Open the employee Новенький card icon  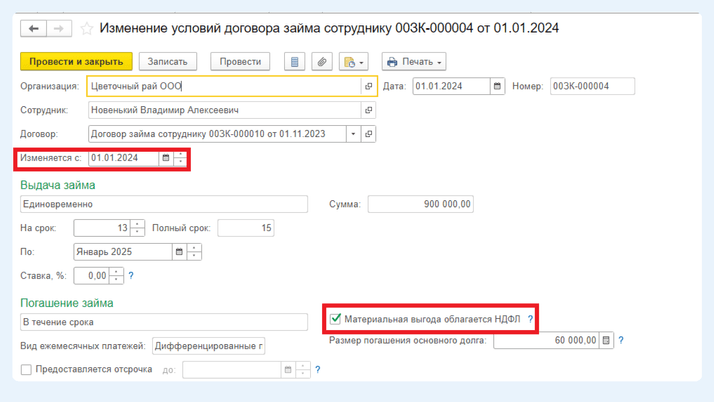(368, 110)
